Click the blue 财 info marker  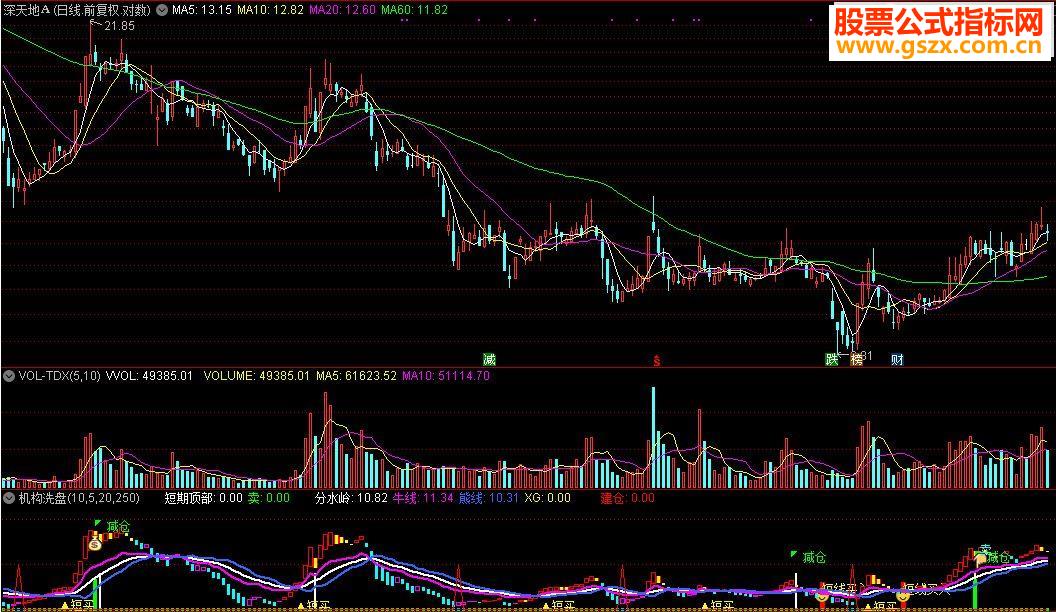click(x=897, y=360)
